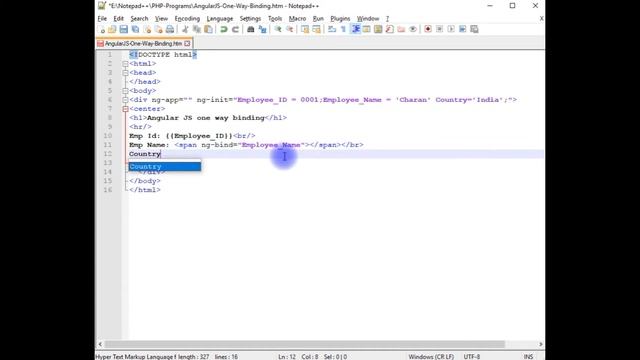Open the Window menu

coord(368,19)
